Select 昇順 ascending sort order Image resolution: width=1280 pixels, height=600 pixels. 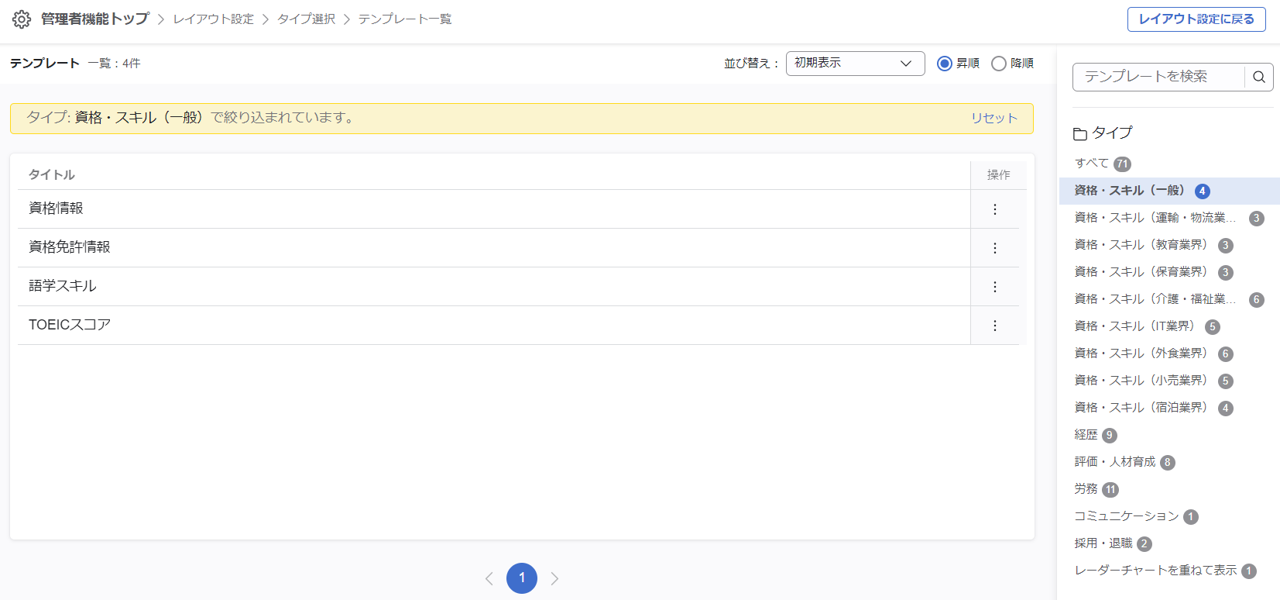(945, 63)
